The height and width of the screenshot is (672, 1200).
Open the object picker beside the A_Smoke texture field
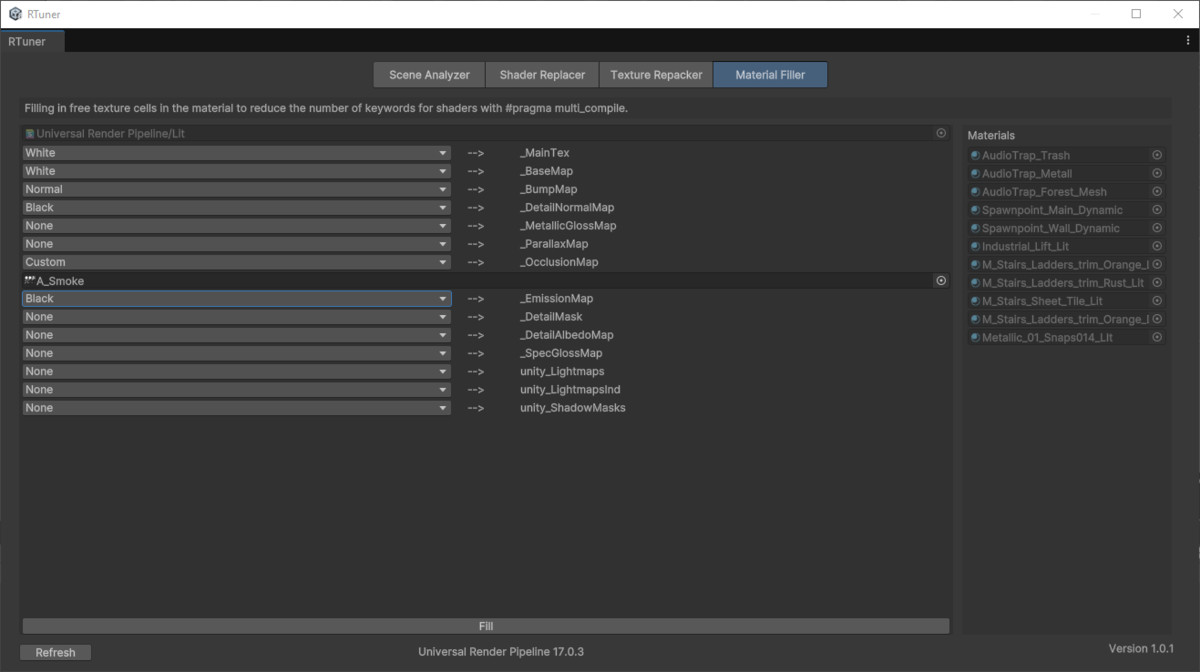940,280
